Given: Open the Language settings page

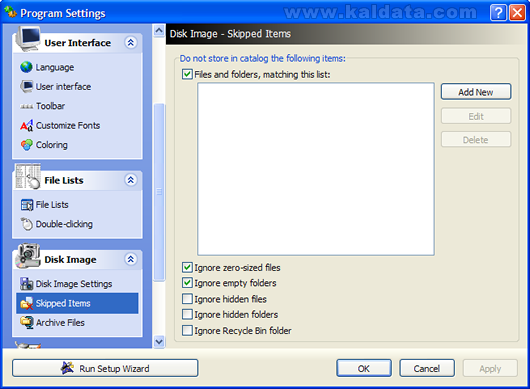Looking at the screenshot, I should (55, 67).
